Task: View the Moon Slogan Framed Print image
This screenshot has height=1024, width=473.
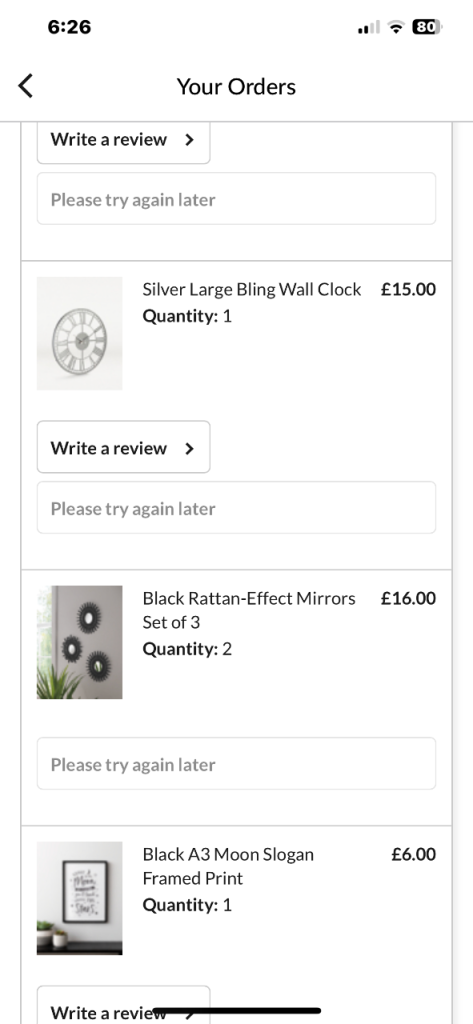Action: [x=80, y=898]
